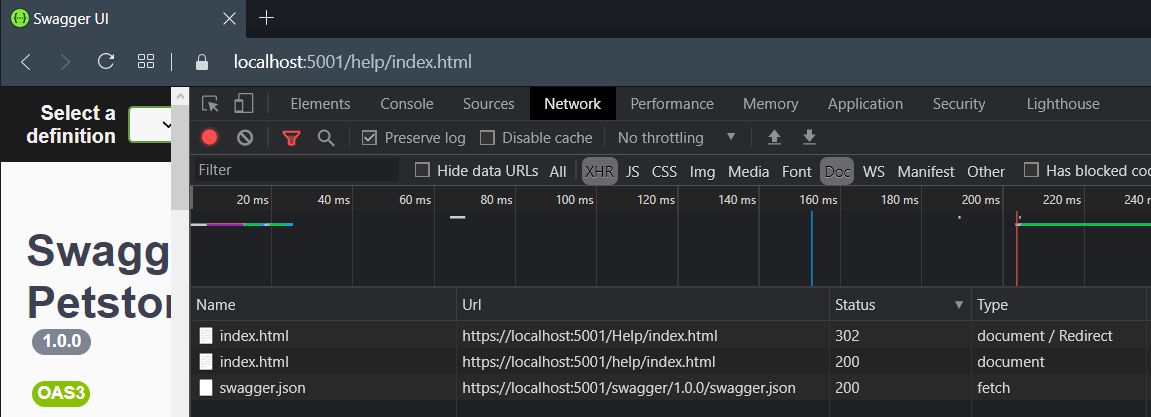This screenshot has width=1151, height=417.
Task: Click URL https://localhost:5001/Help/index.html
Action: [589, 336]
